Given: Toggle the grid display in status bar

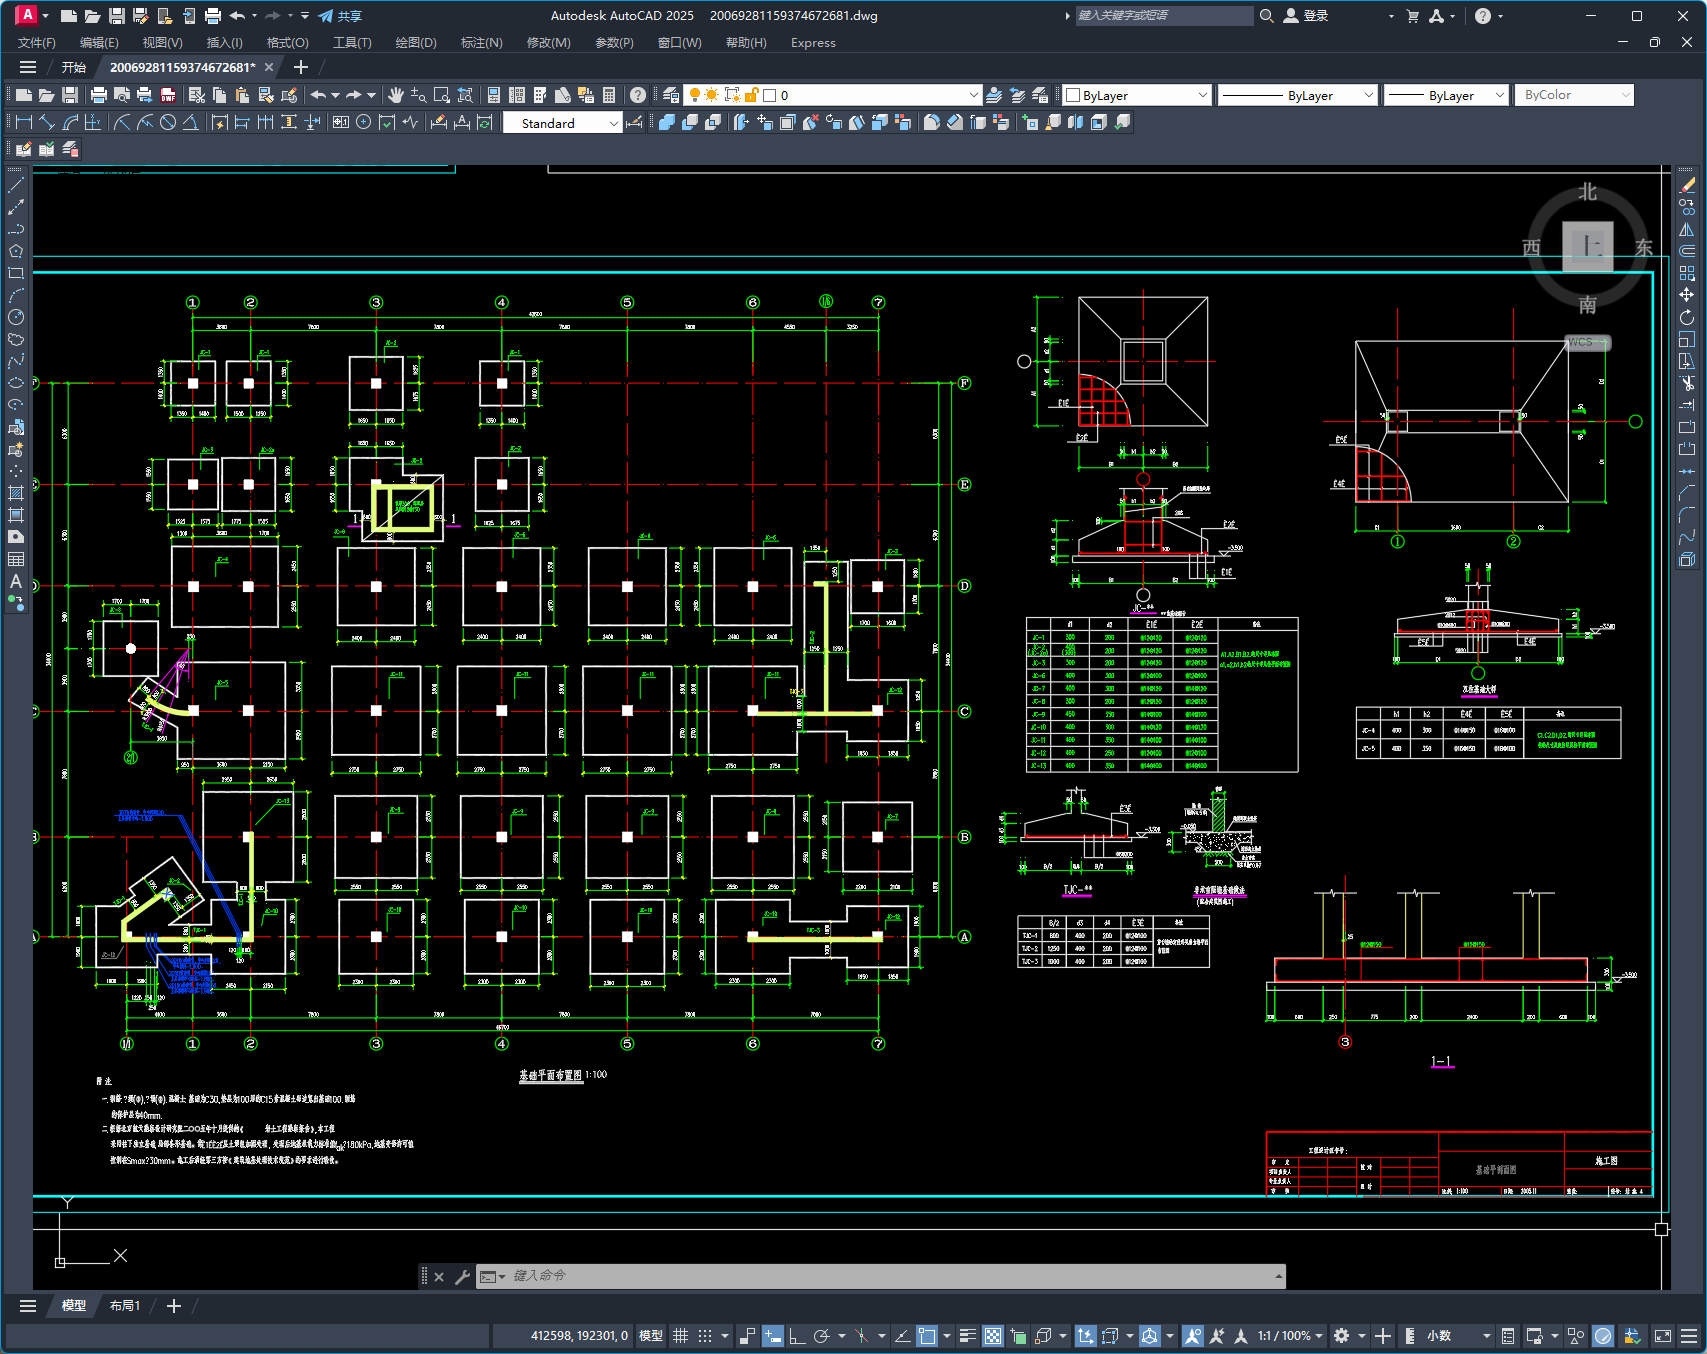Looking at the screenshot, I should (681, 1336).
